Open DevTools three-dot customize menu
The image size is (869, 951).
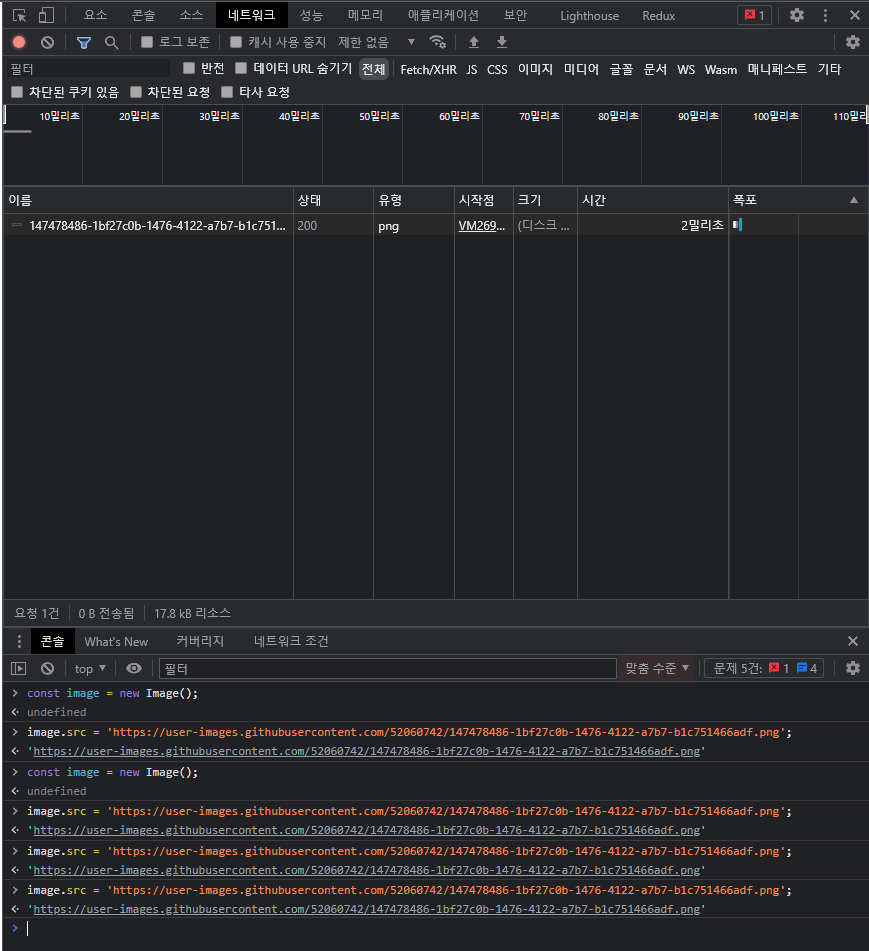coord(825,15)
